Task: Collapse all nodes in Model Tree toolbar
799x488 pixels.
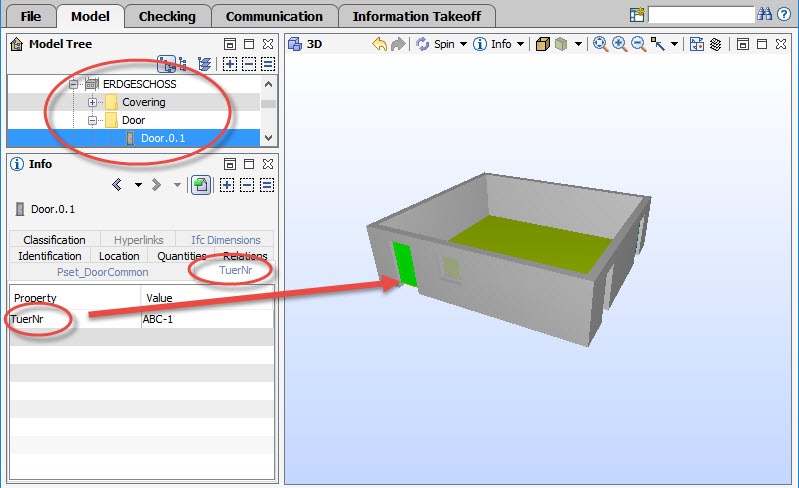Action: [249, 64]
